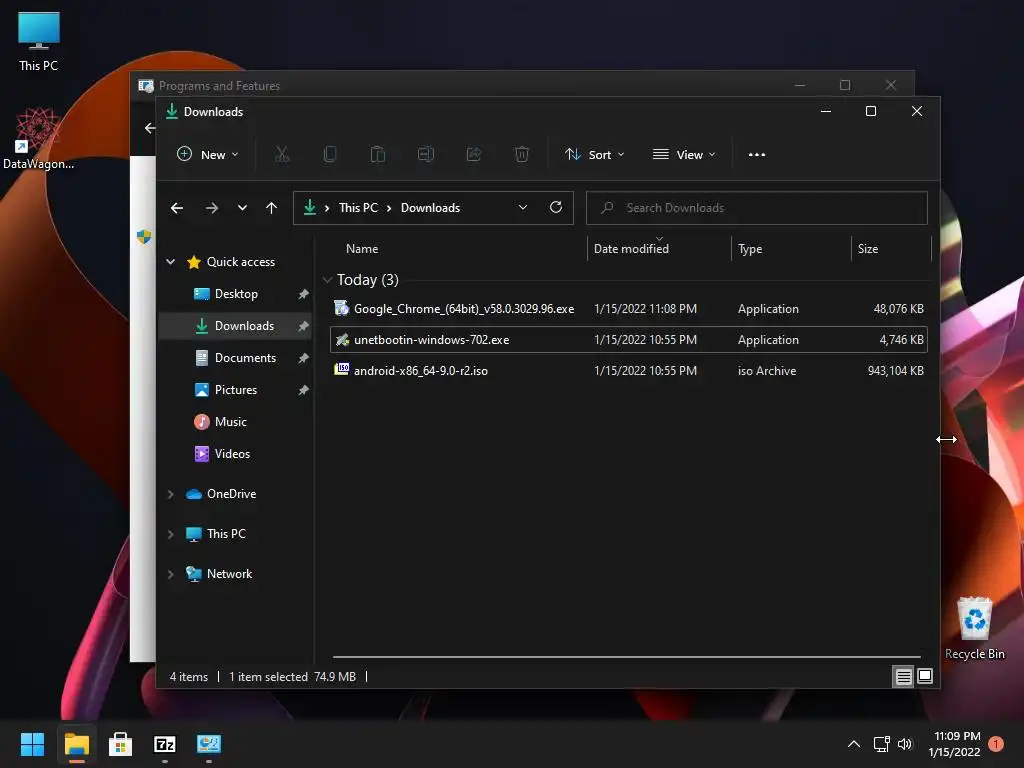Expand the This PC tree node
Image resolution: width=1024 pixels, height=768 pixels.
(x=170, y=534)
